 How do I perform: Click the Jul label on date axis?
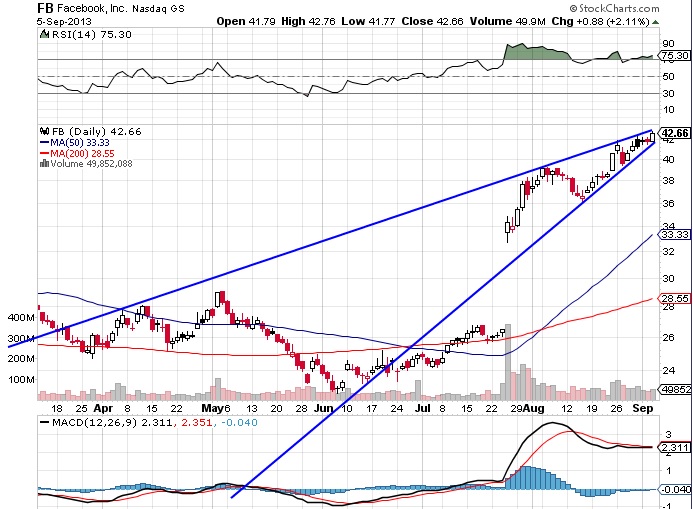pyautogui.click(x=423, y=408)
